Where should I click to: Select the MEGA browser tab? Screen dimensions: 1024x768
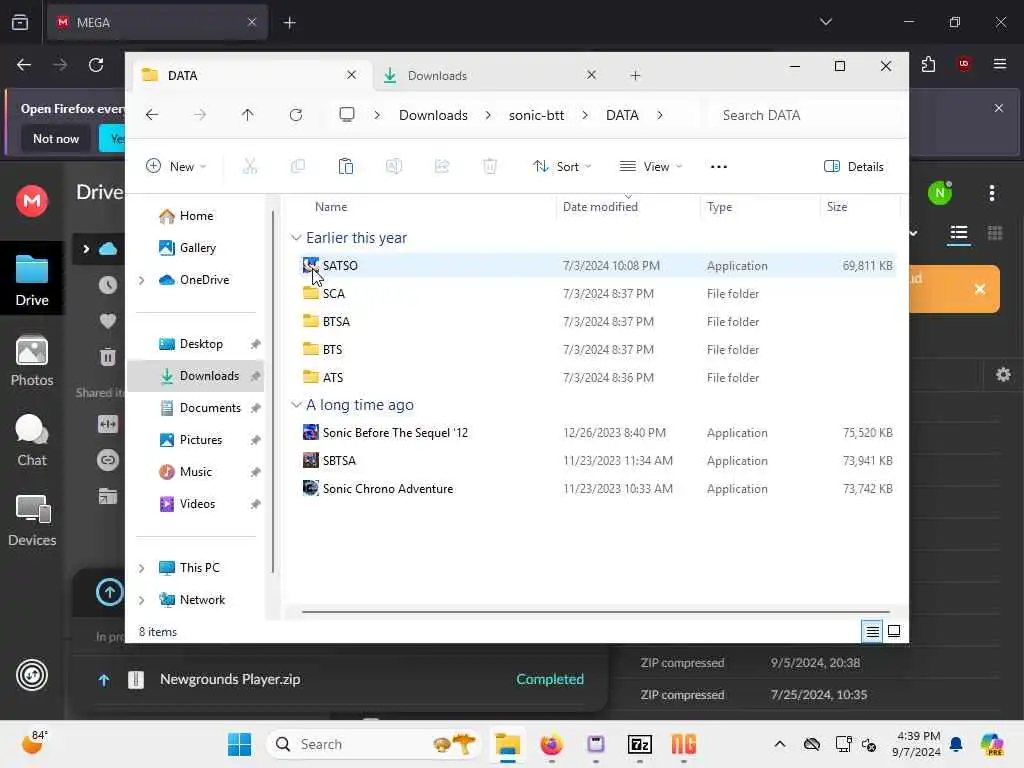pyautogui.click(x=157, y=22)
